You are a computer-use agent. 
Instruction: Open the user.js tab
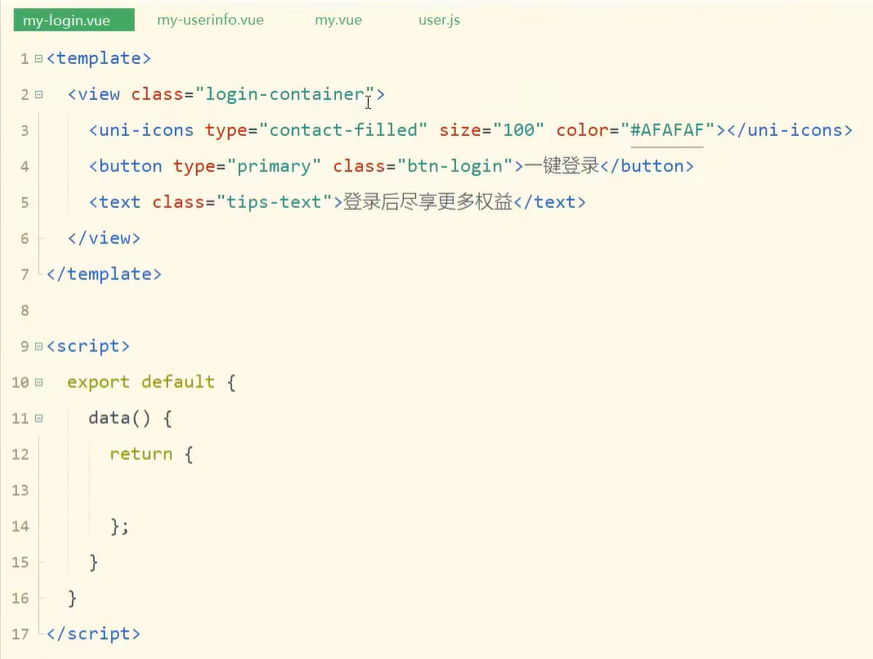coord(439,20)
